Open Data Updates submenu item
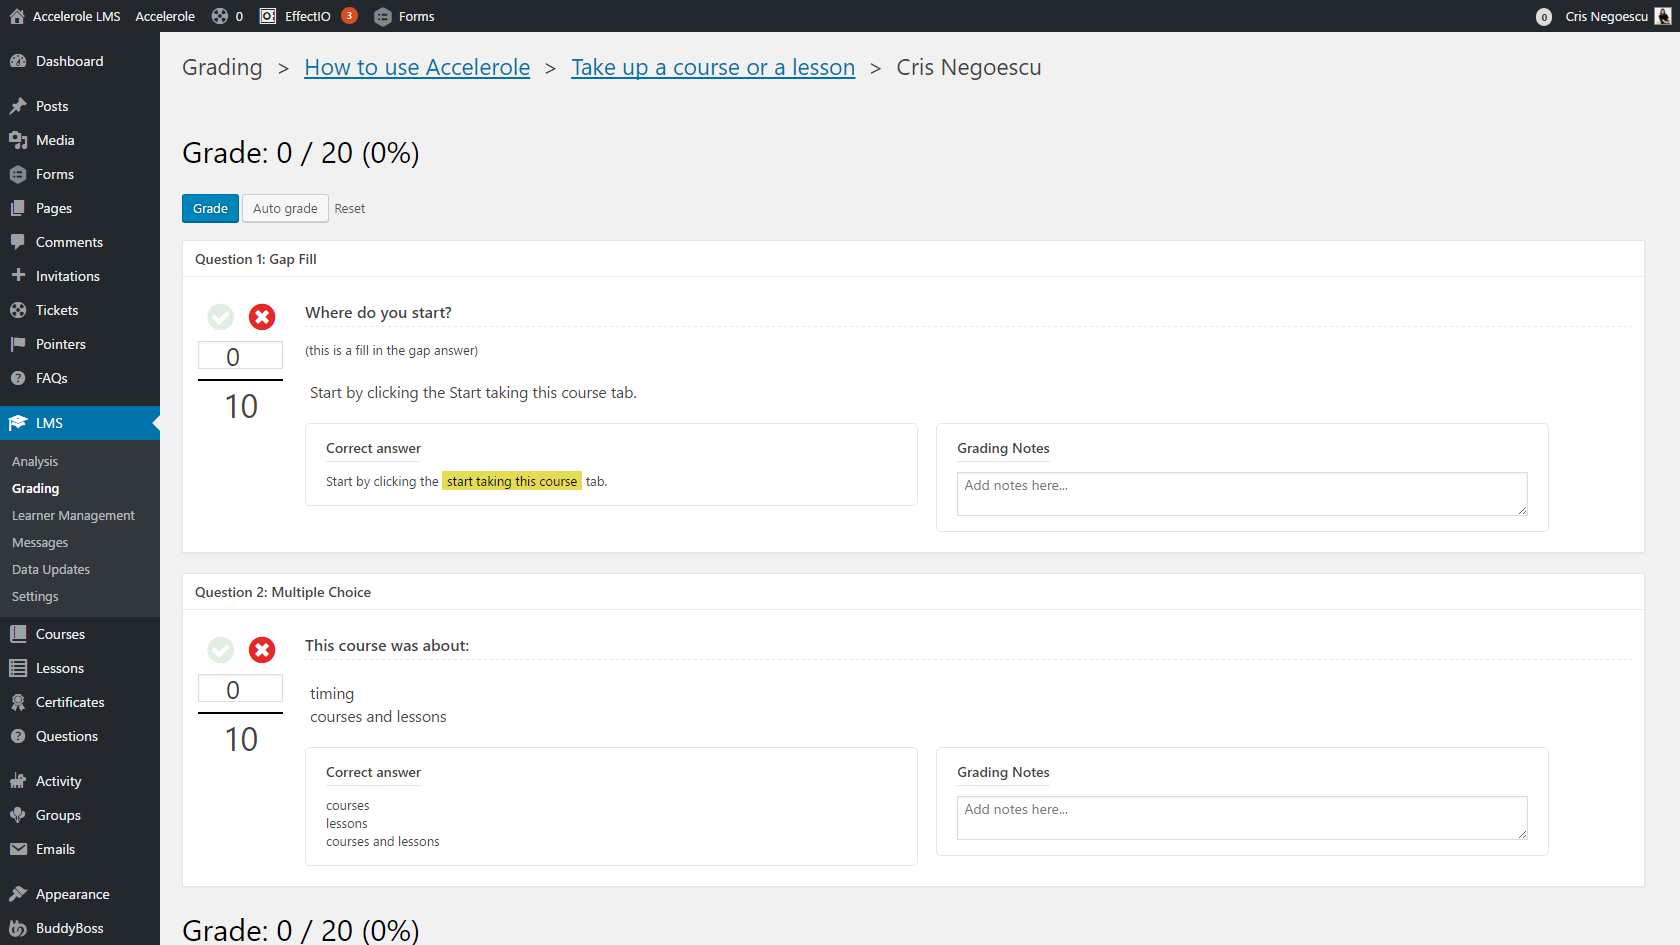Viewport: 1680px width, 945px height. (x=51, y=569)
